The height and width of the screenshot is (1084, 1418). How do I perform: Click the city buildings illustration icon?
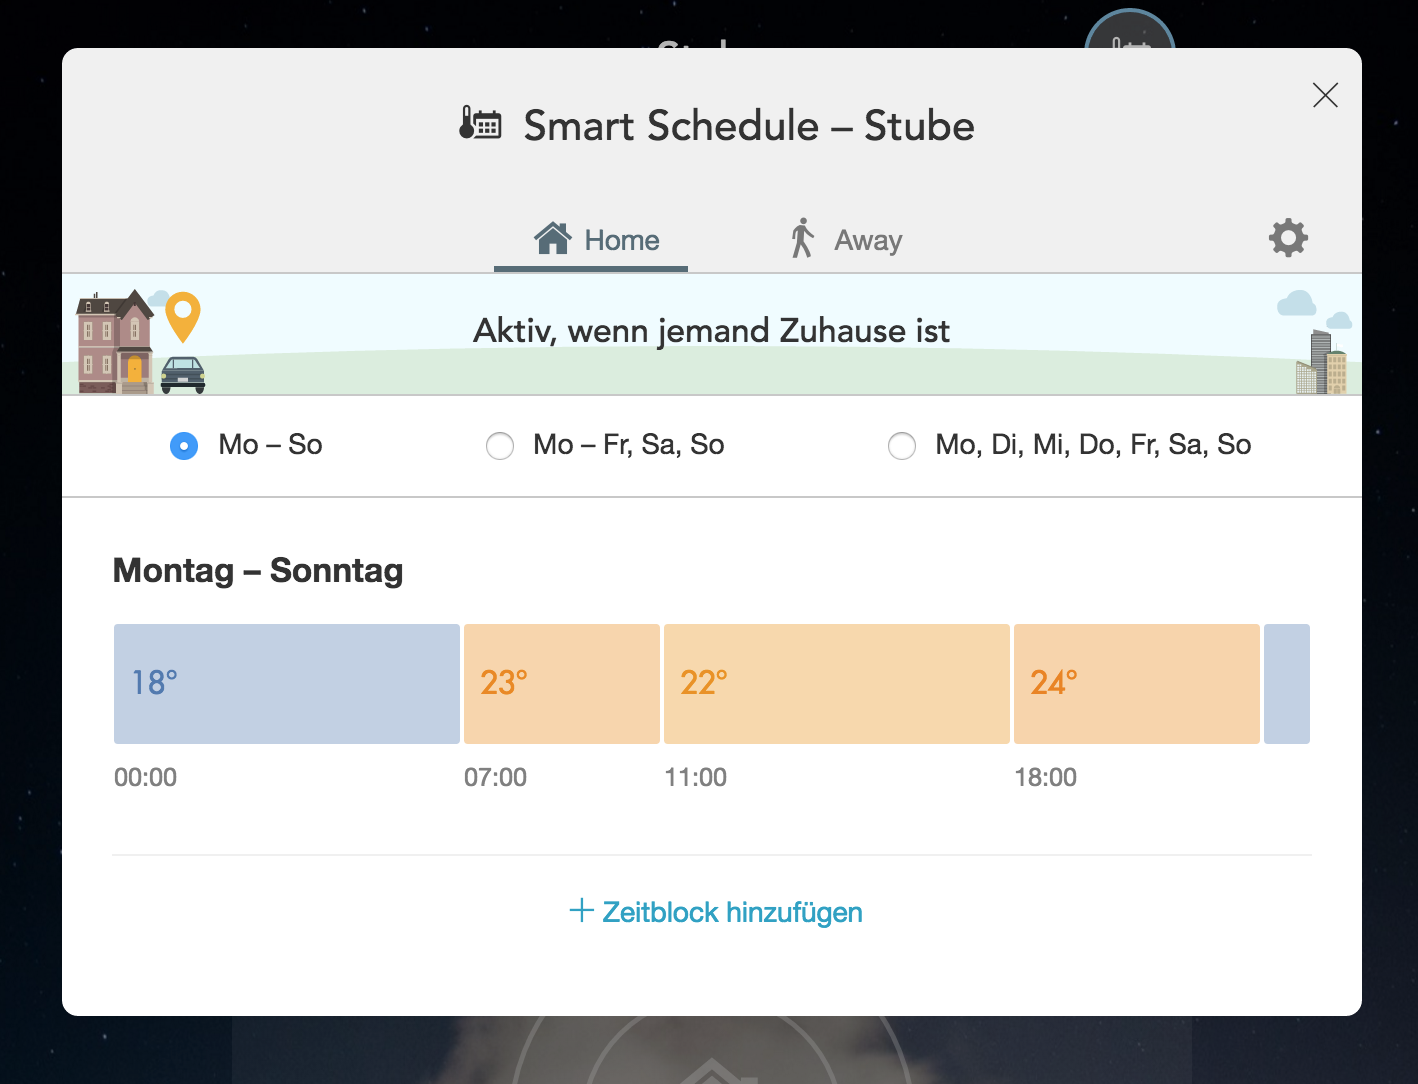[x=1322, y=364]
